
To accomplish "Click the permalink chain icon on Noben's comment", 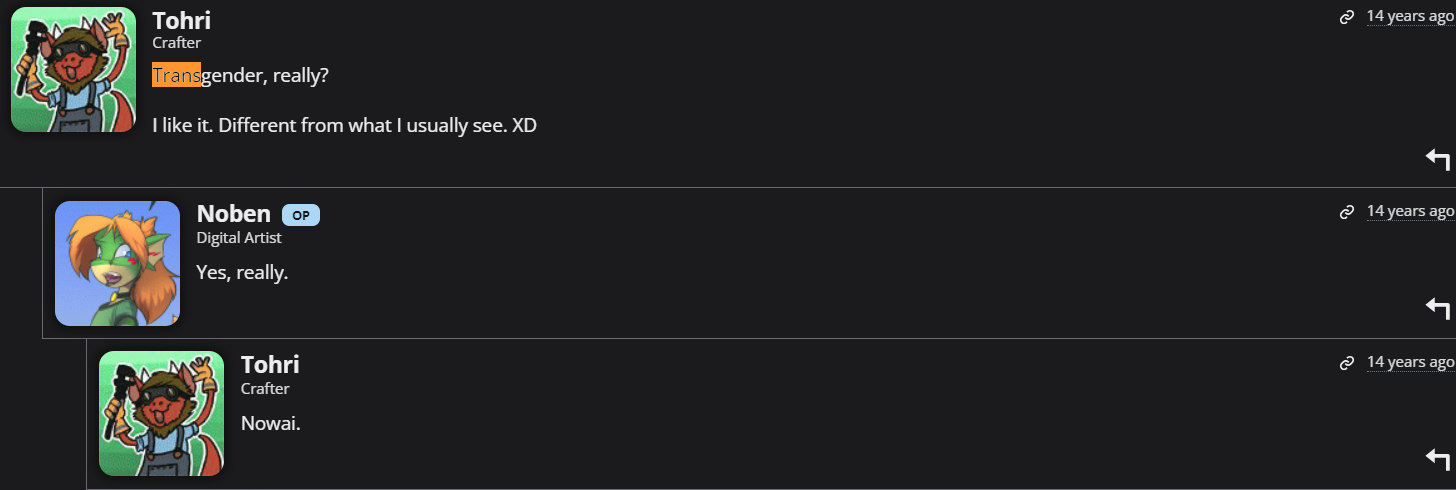I will [1347, 212].
